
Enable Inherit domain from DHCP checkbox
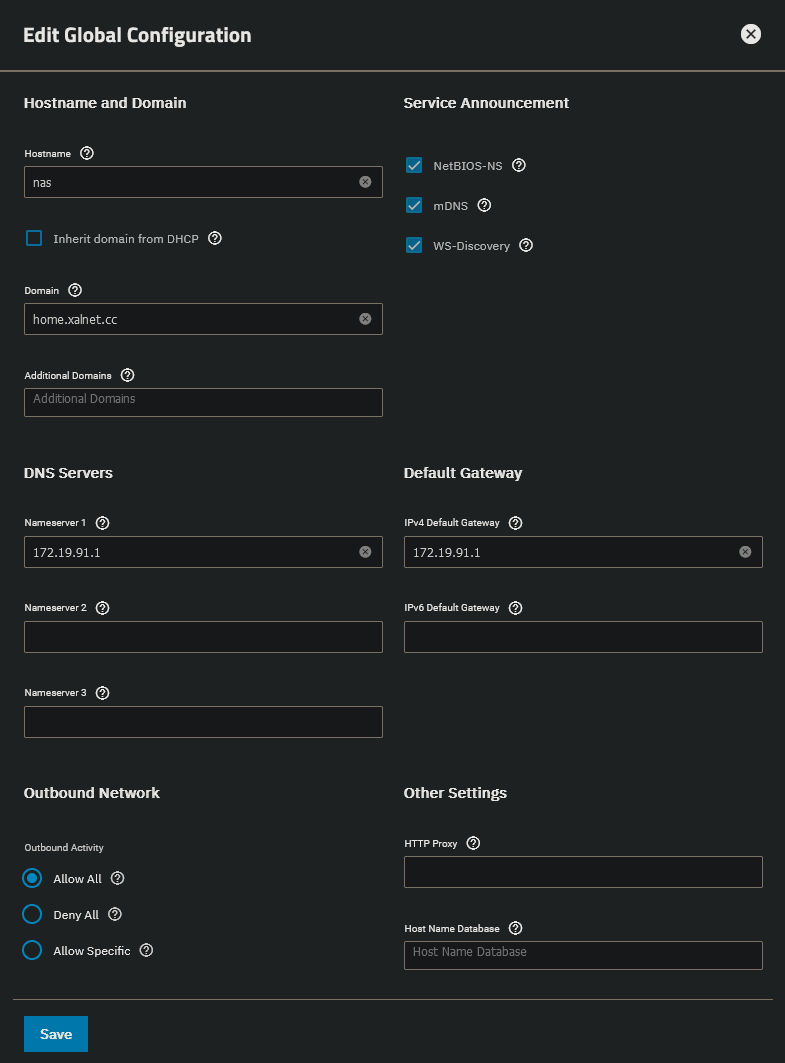(x=34, y=239)
